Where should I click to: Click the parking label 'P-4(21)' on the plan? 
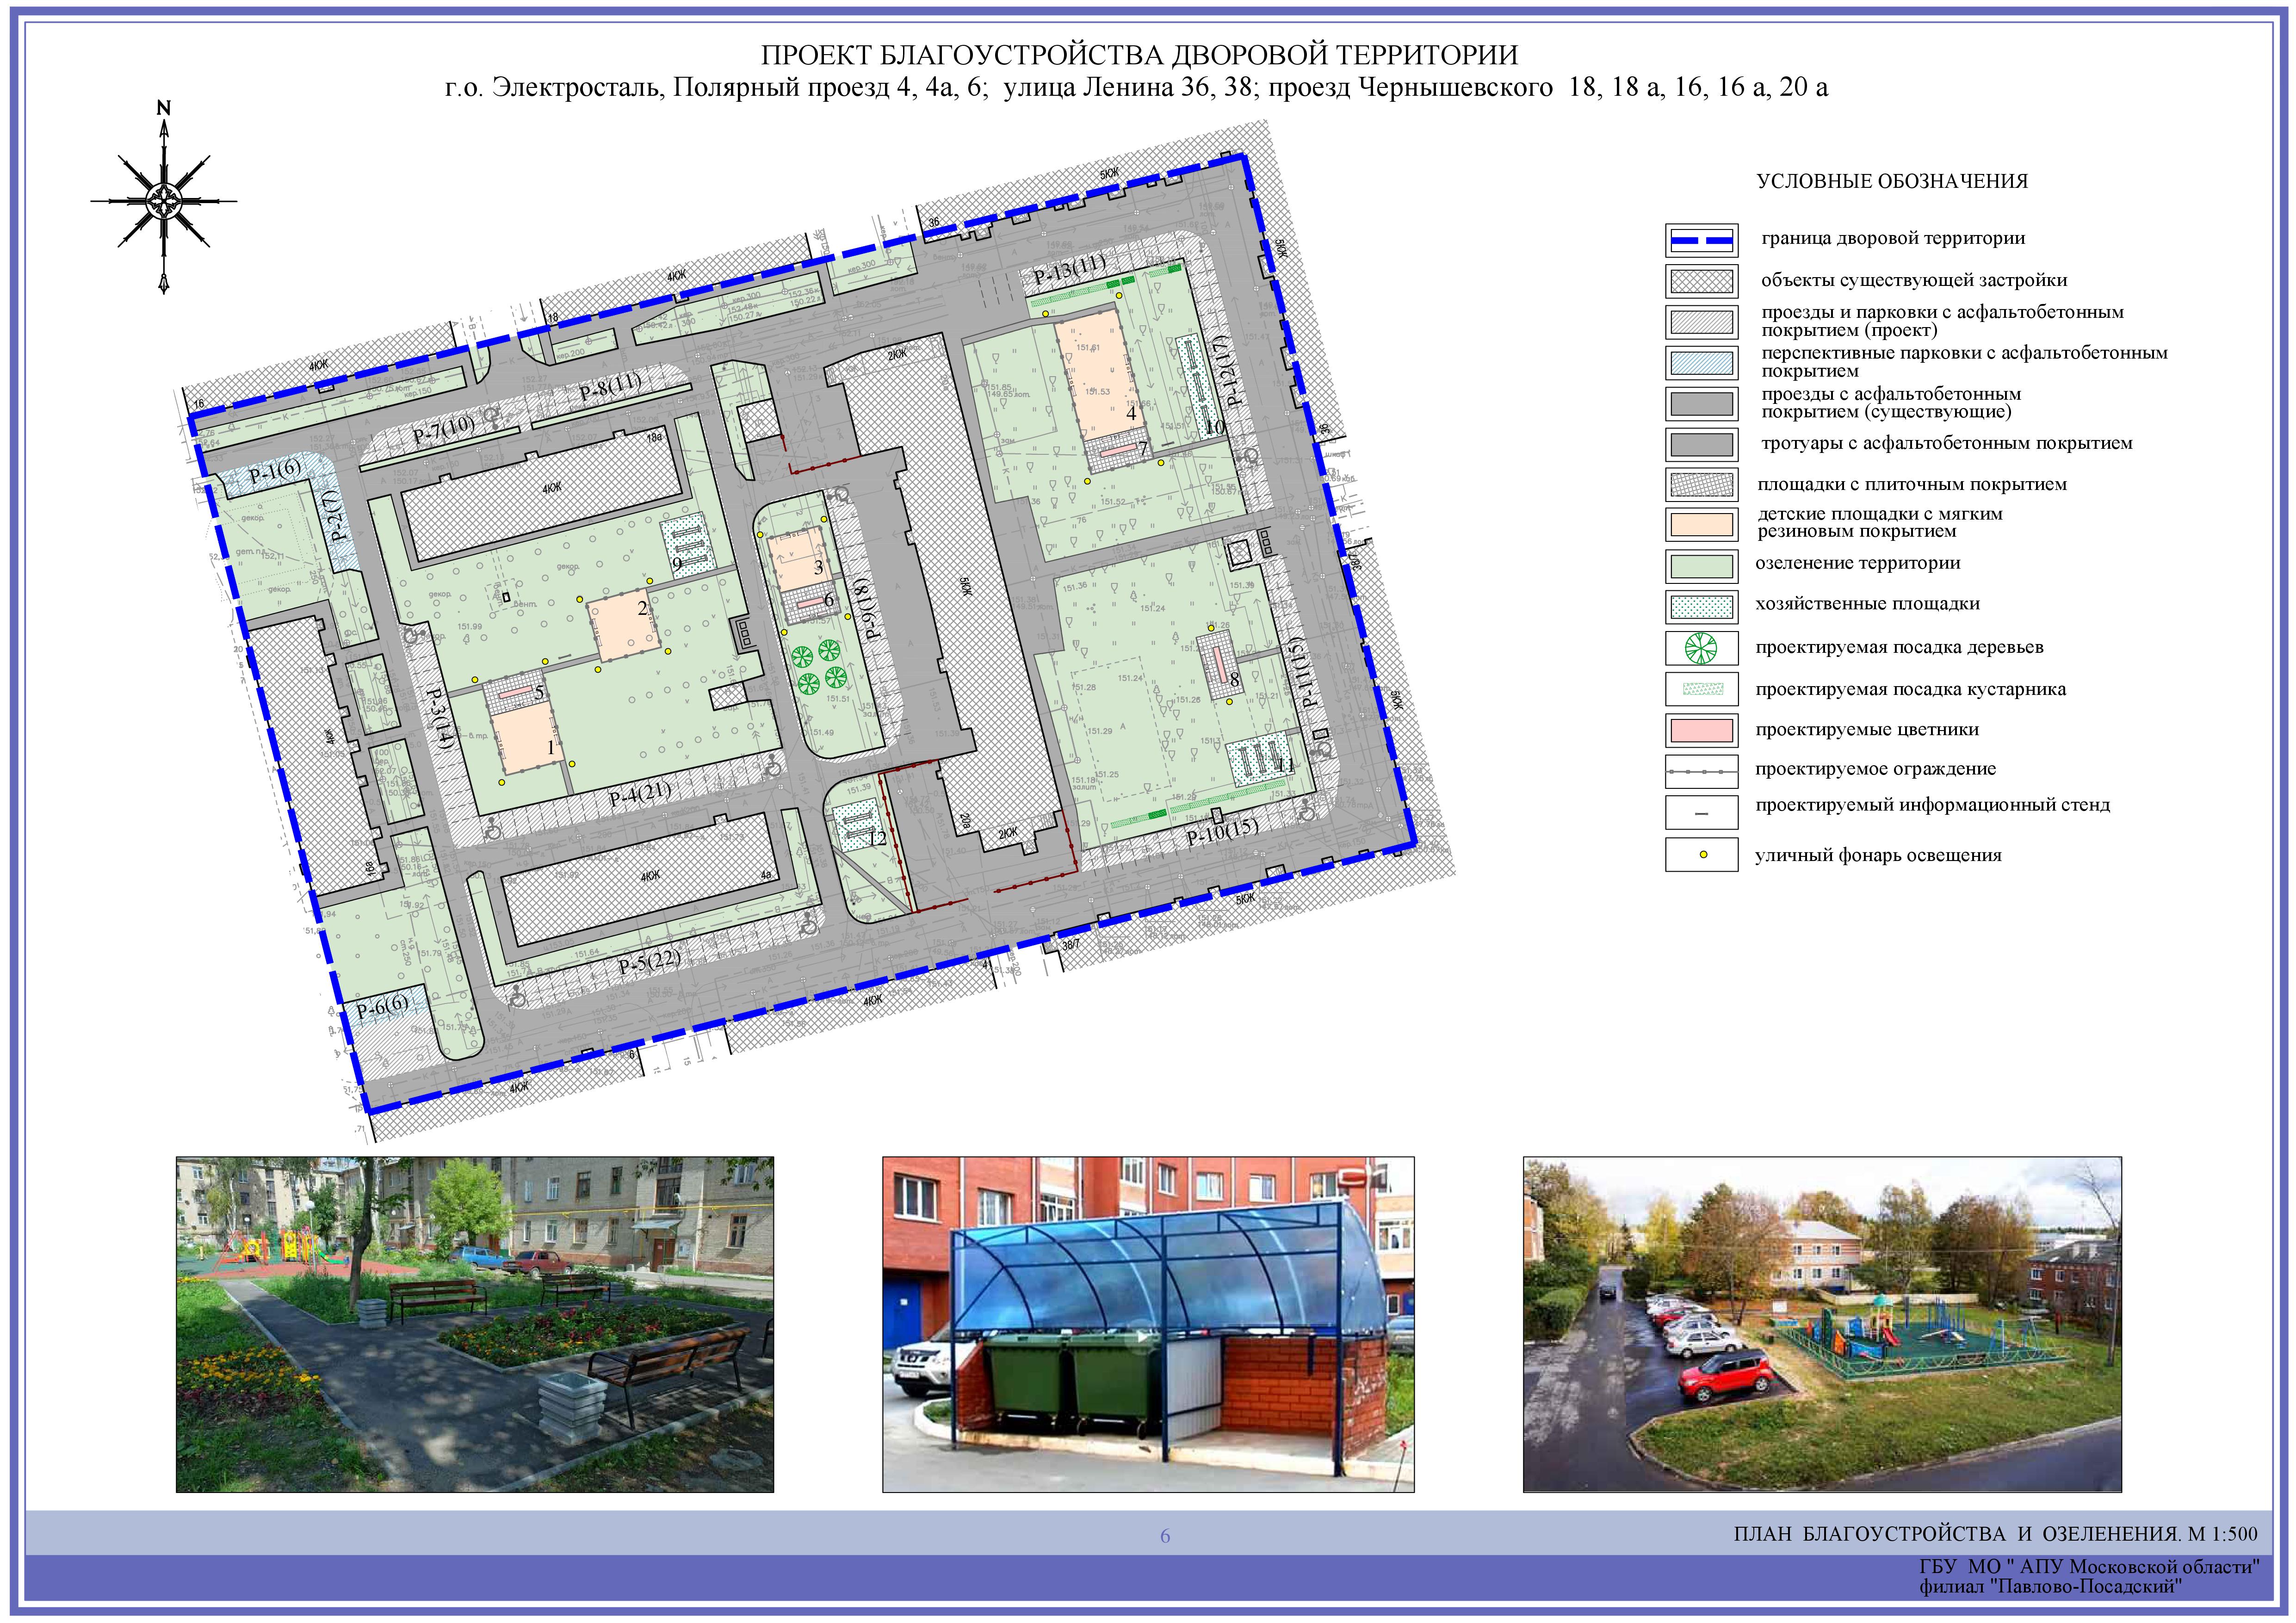[x=640, y=795]
